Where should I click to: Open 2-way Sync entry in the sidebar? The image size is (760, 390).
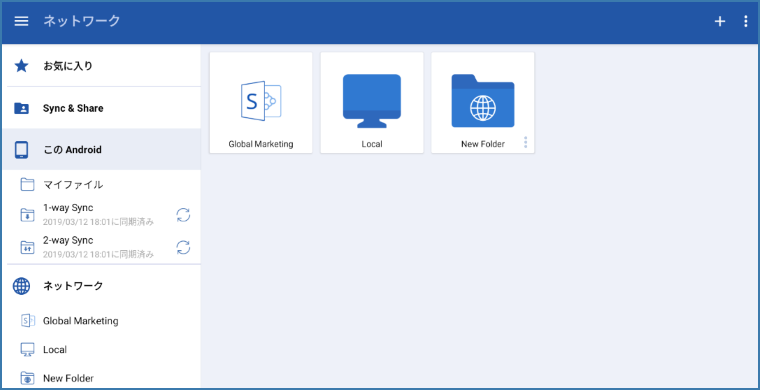[x=102, y=248]
